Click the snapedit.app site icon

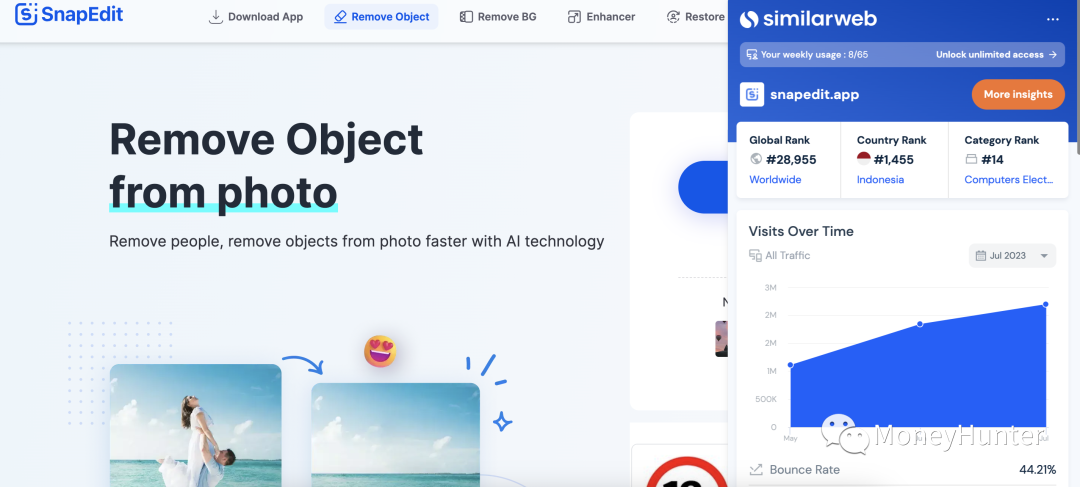click(x=751, y=94)
